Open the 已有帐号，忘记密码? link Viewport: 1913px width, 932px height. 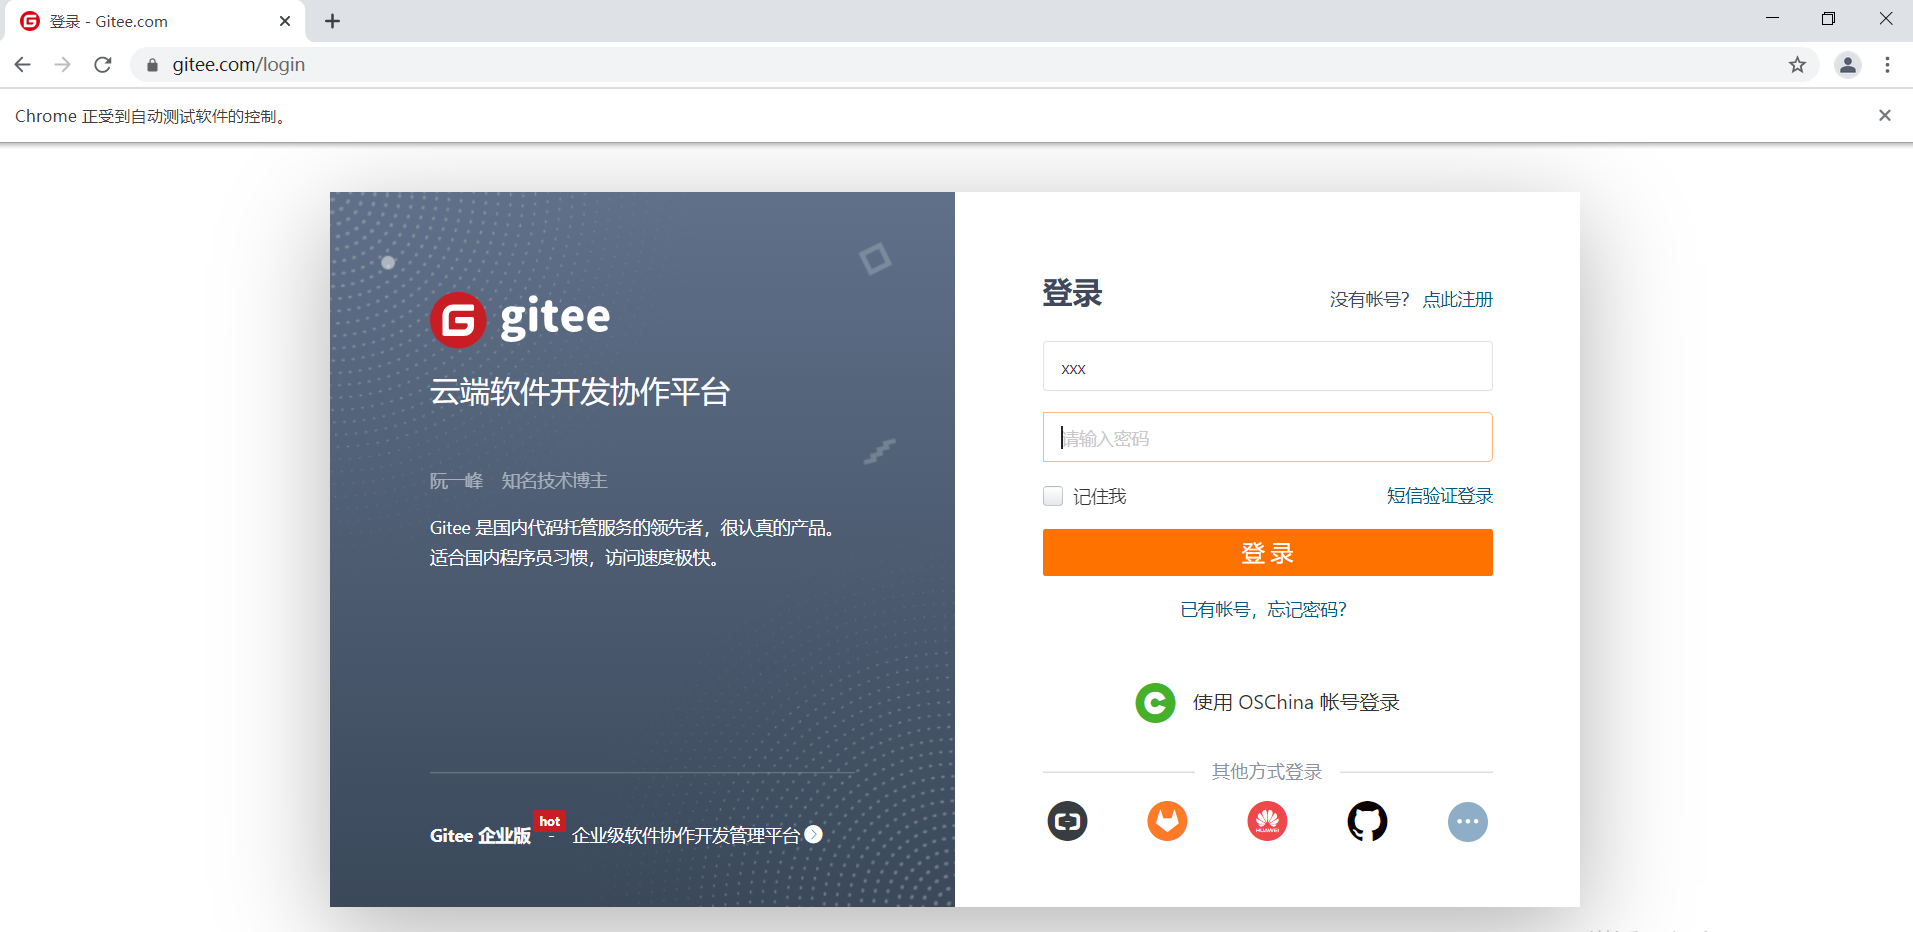coord(1264,610)
